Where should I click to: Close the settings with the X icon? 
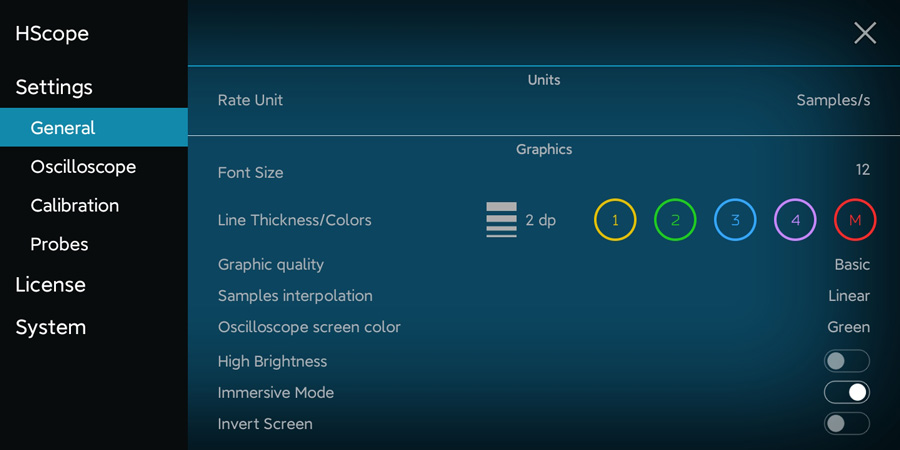coord(865,33)
